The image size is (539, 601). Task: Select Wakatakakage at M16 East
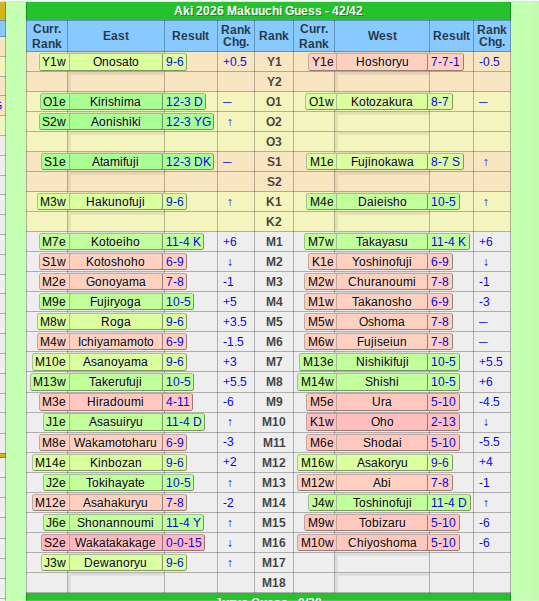click(x=116, y=542)
